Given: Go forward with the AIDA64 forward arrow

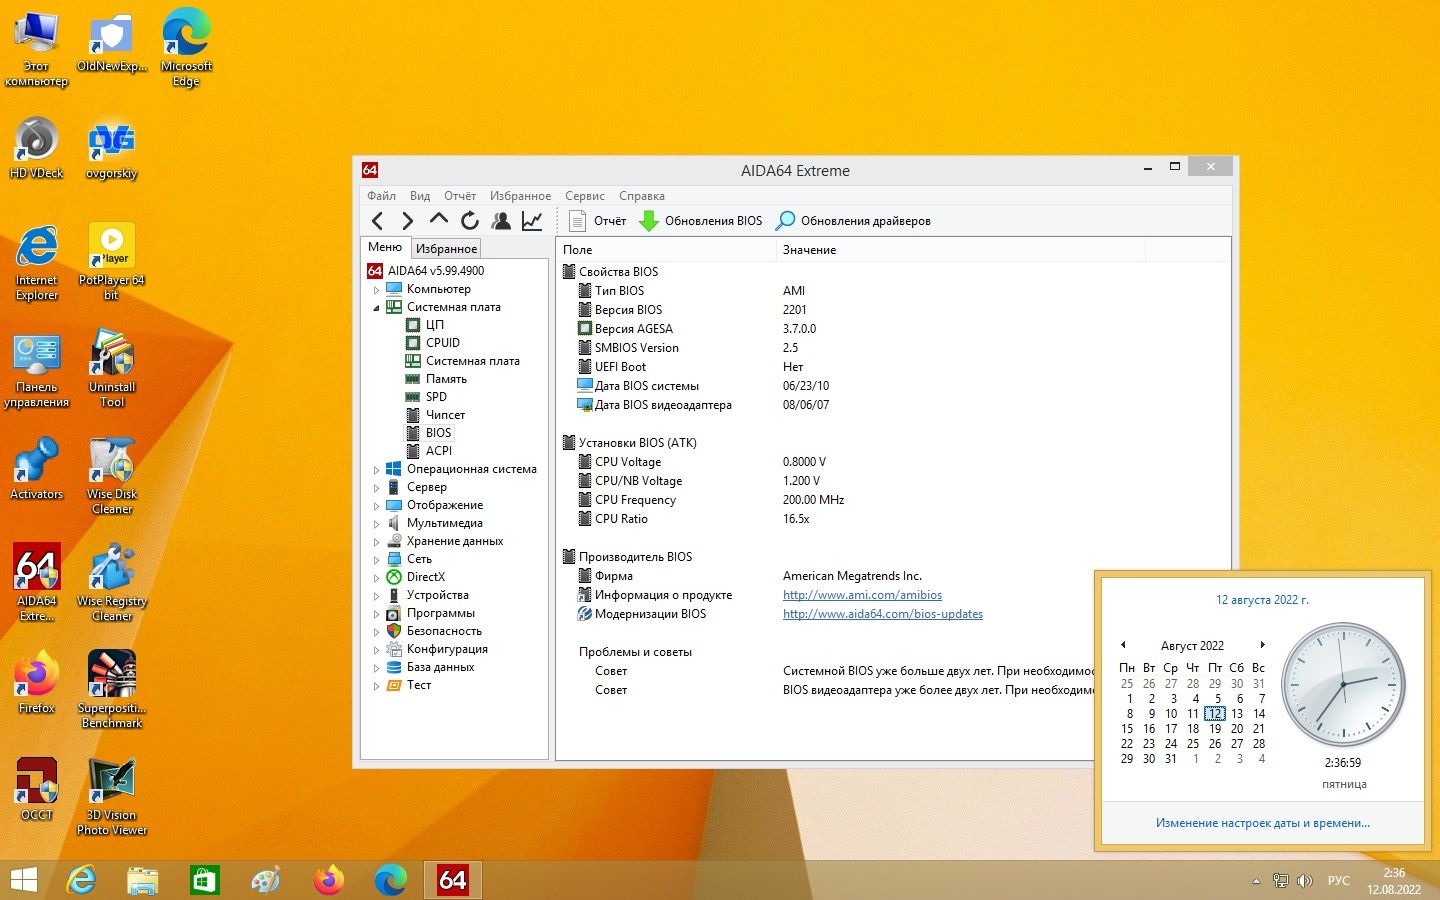Looking at the screenshot, I should tap(407, 221).
